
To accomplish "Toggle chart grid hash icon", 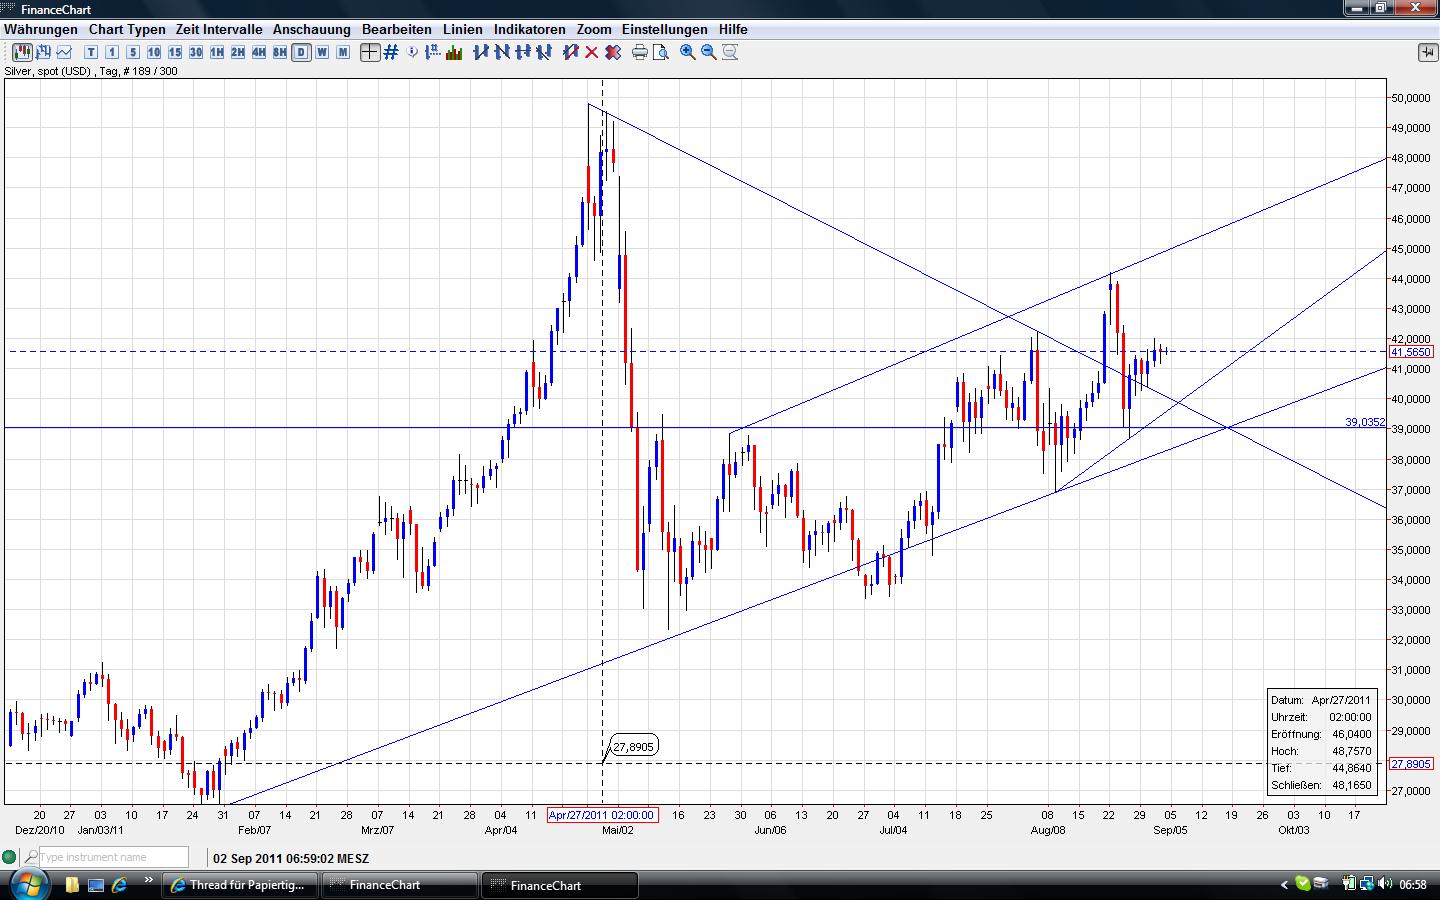I will [391, 52].
